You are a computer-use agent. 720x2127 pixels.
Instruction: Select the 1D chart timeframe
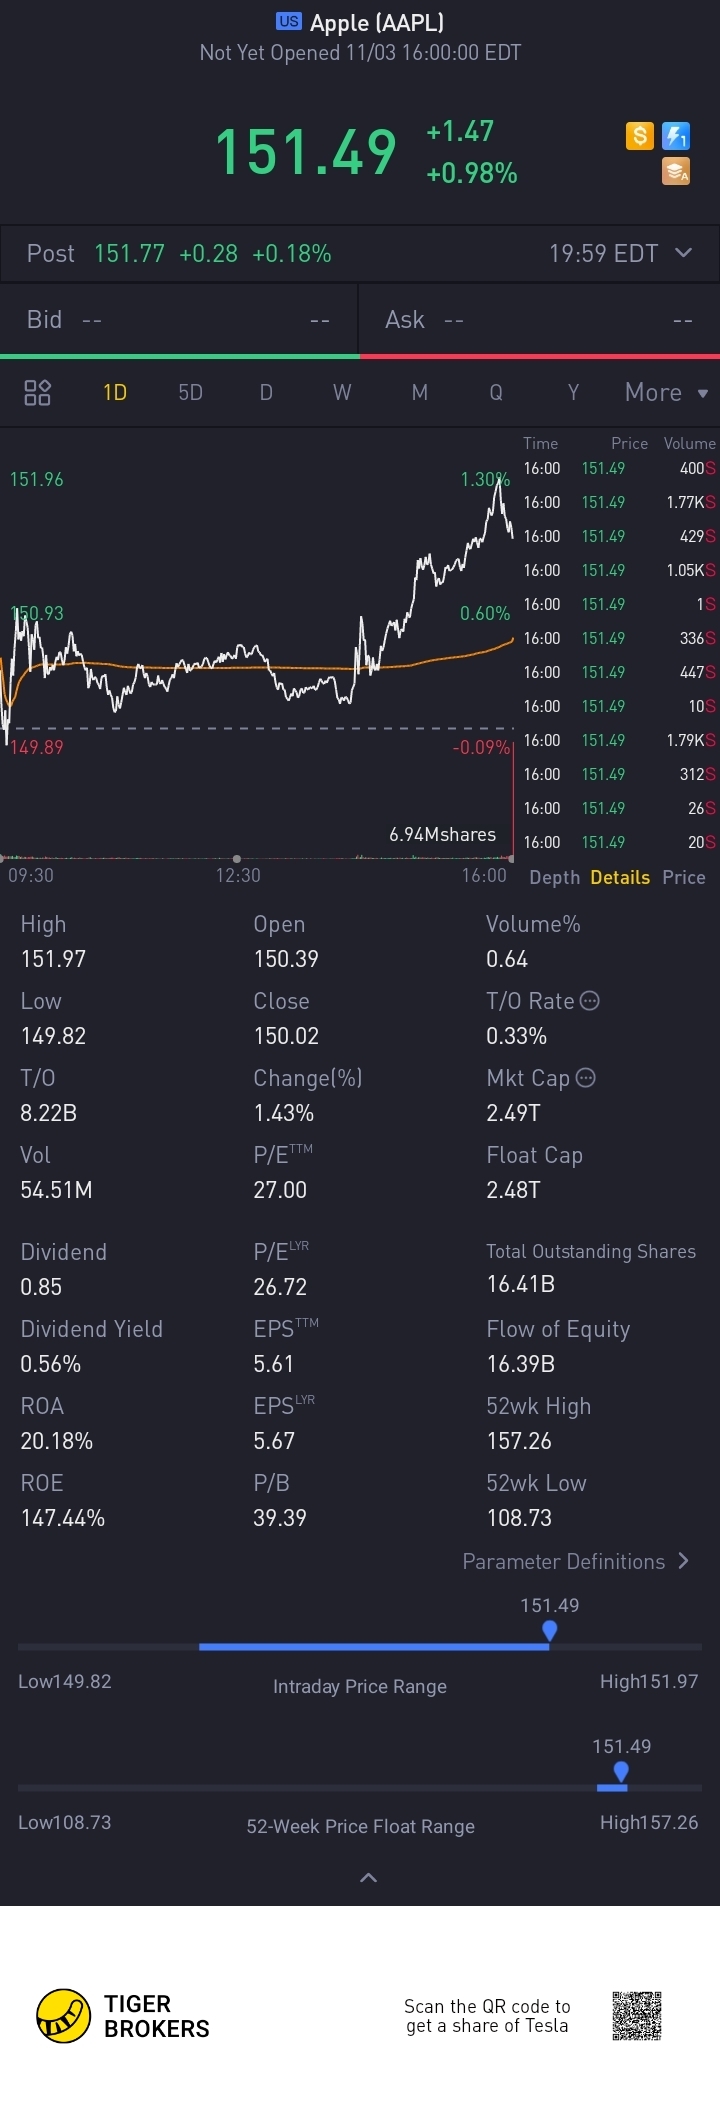115,392
